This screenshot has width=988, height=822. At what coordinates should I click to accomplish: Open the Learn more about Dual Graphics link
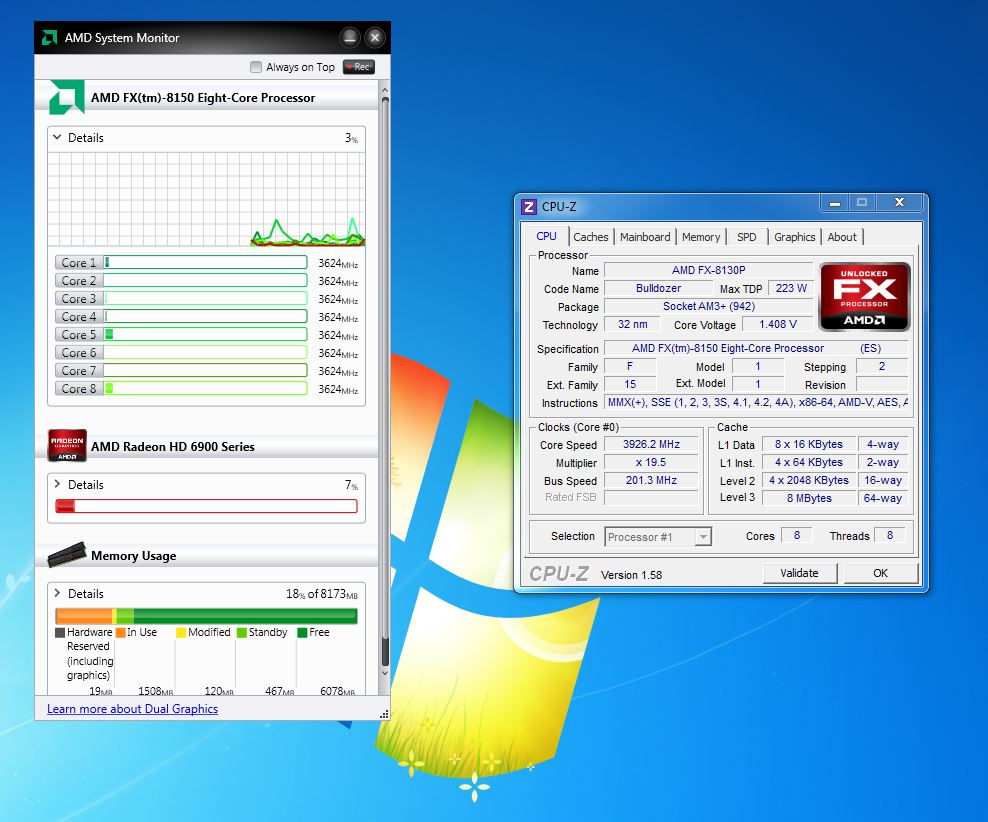pos(132,709)
